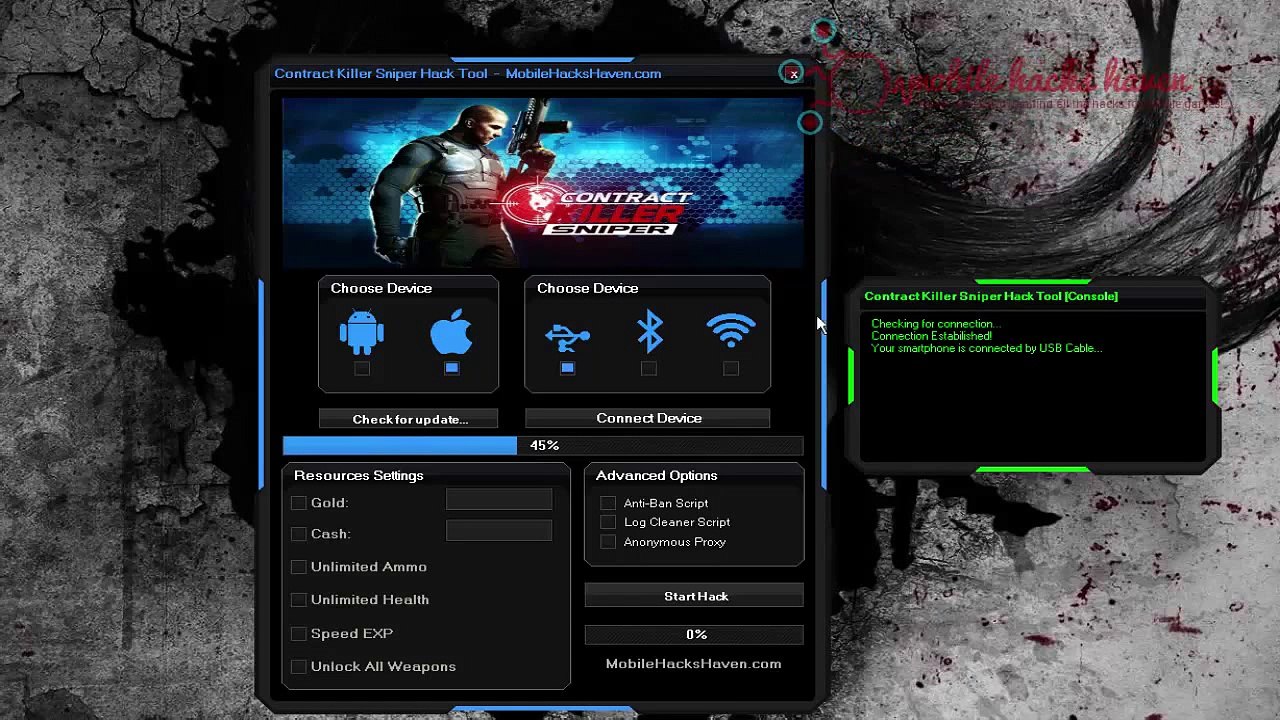Tick the checkbox under Android icon
The height and width of the screenshot is (720, 1280).
362,368
